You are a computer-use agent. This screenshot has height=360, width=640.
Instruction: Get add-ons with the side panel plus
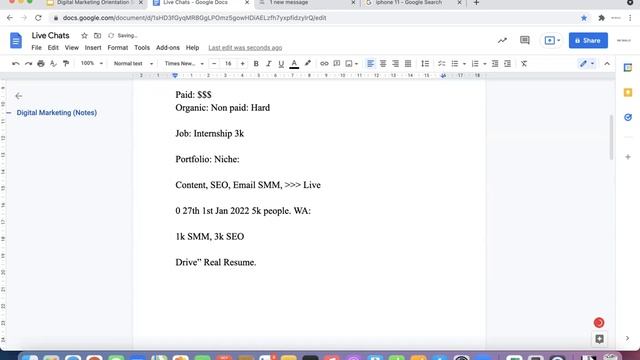(628, 157)
